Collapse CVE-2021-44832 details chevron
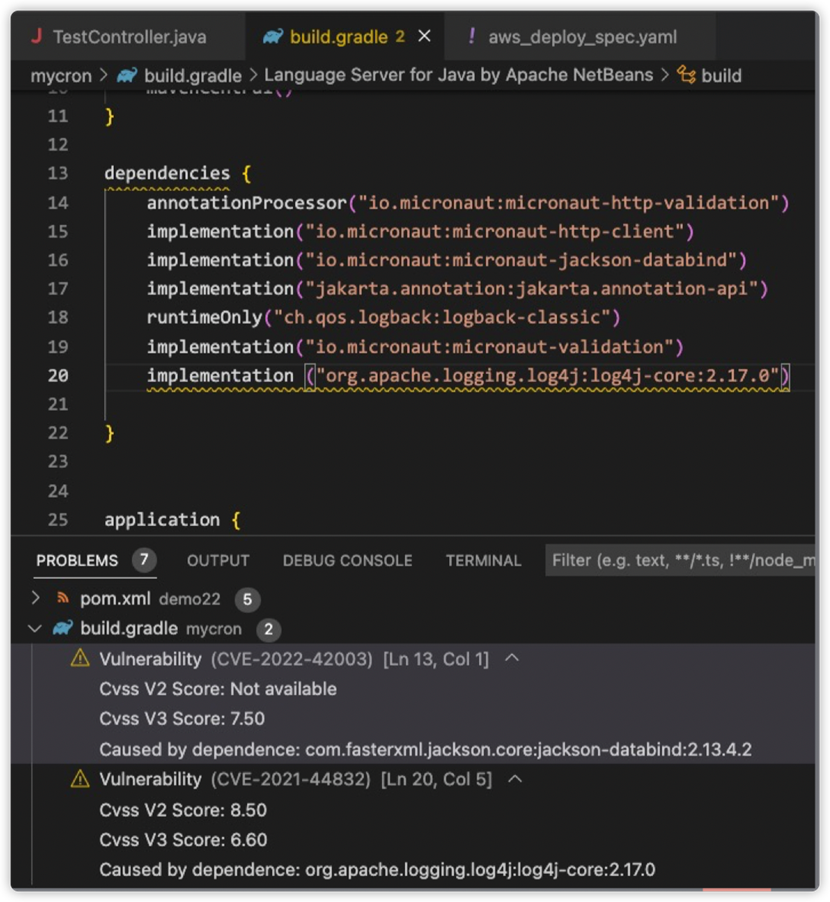This screenshot has height=902, width=830. tap(514, 779)
